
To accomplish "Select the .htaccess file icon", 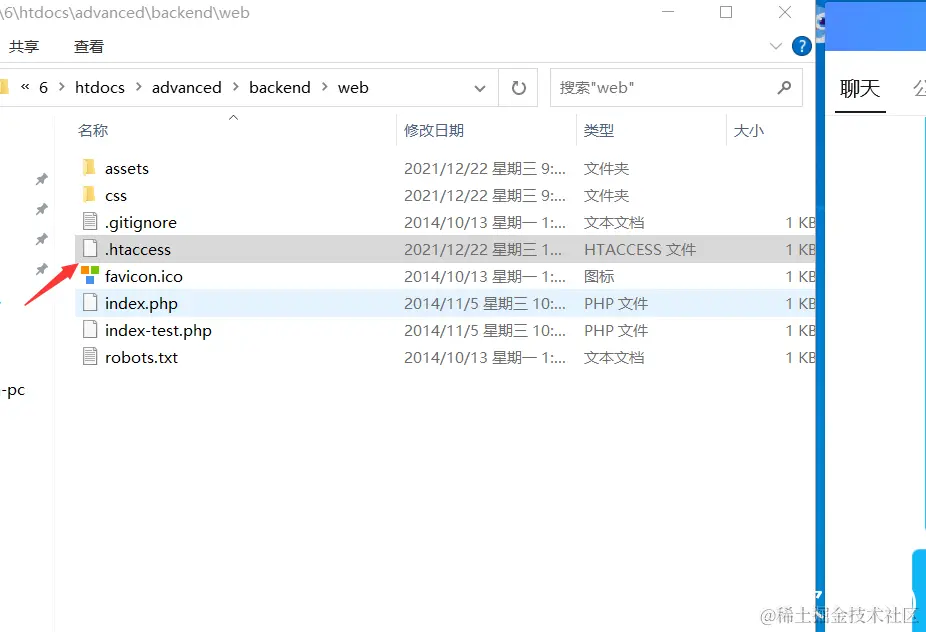I will point(90,249).
